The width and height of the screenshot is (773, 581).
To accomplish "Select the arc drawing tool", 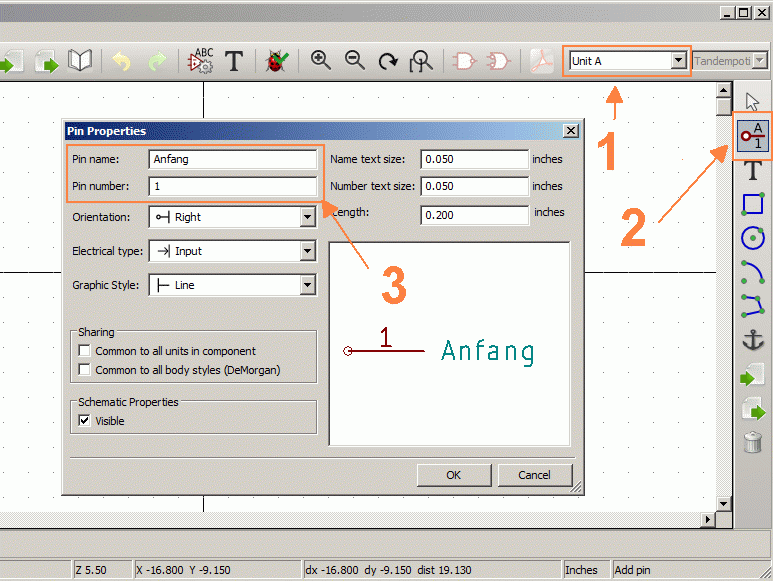I will click(x=753, y=272).
